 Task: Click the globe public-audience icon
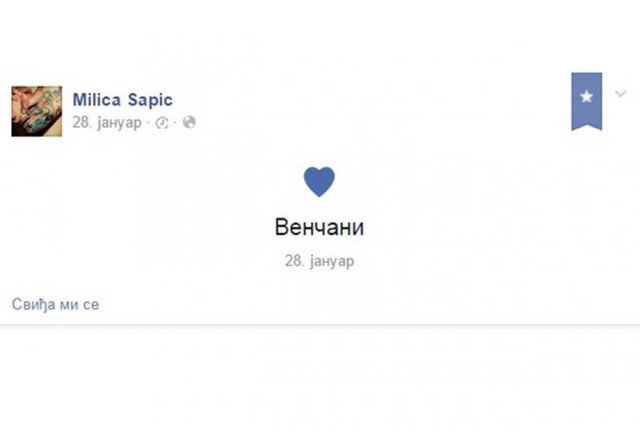tap(190, 122)
